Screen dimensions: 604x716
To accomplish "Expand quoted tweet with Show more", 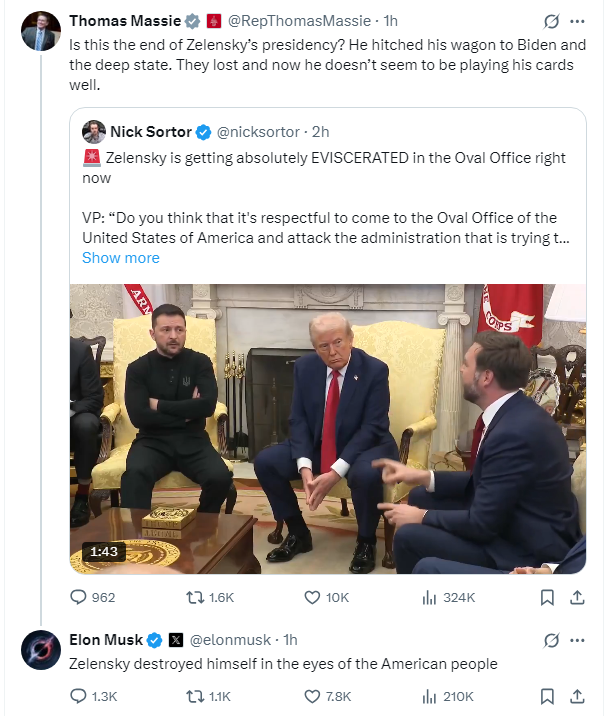I will 121,258.
